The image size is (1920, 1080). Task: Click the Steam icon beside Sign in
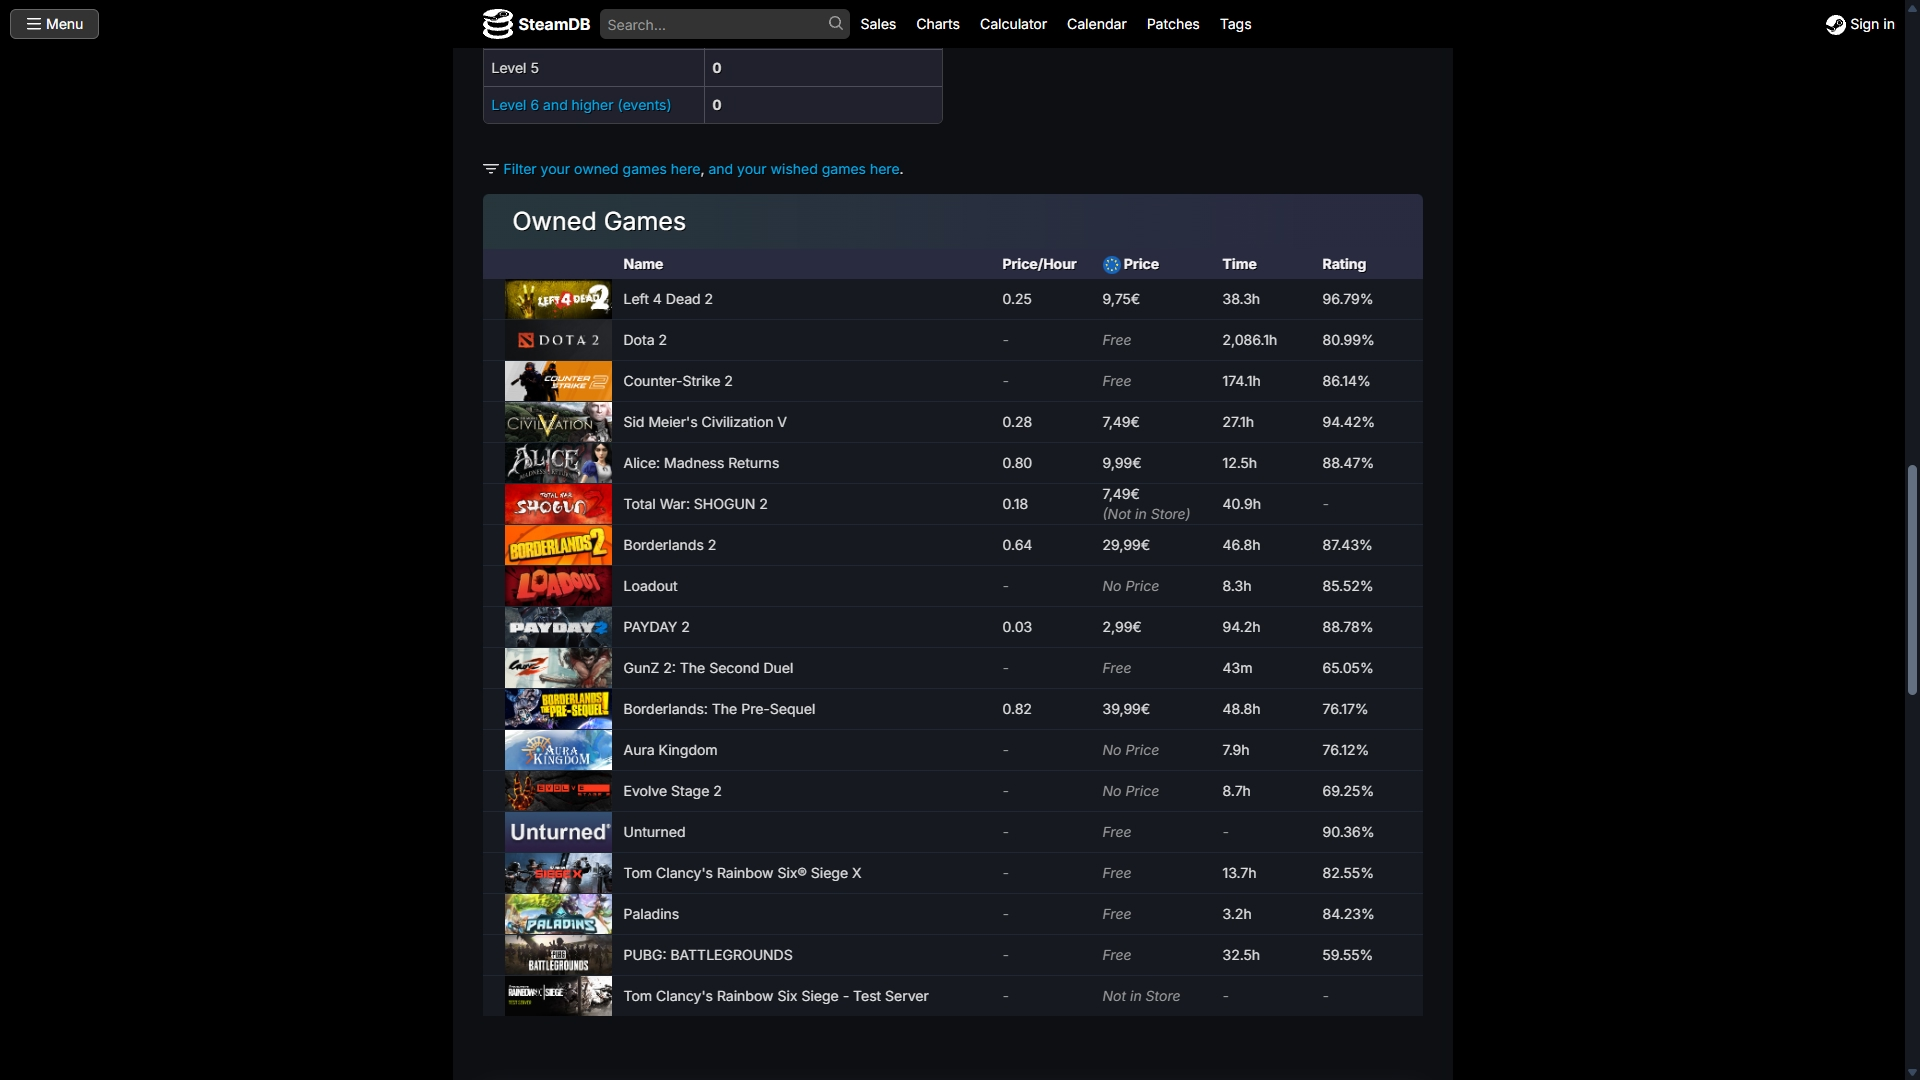(x=1835, y=24)
